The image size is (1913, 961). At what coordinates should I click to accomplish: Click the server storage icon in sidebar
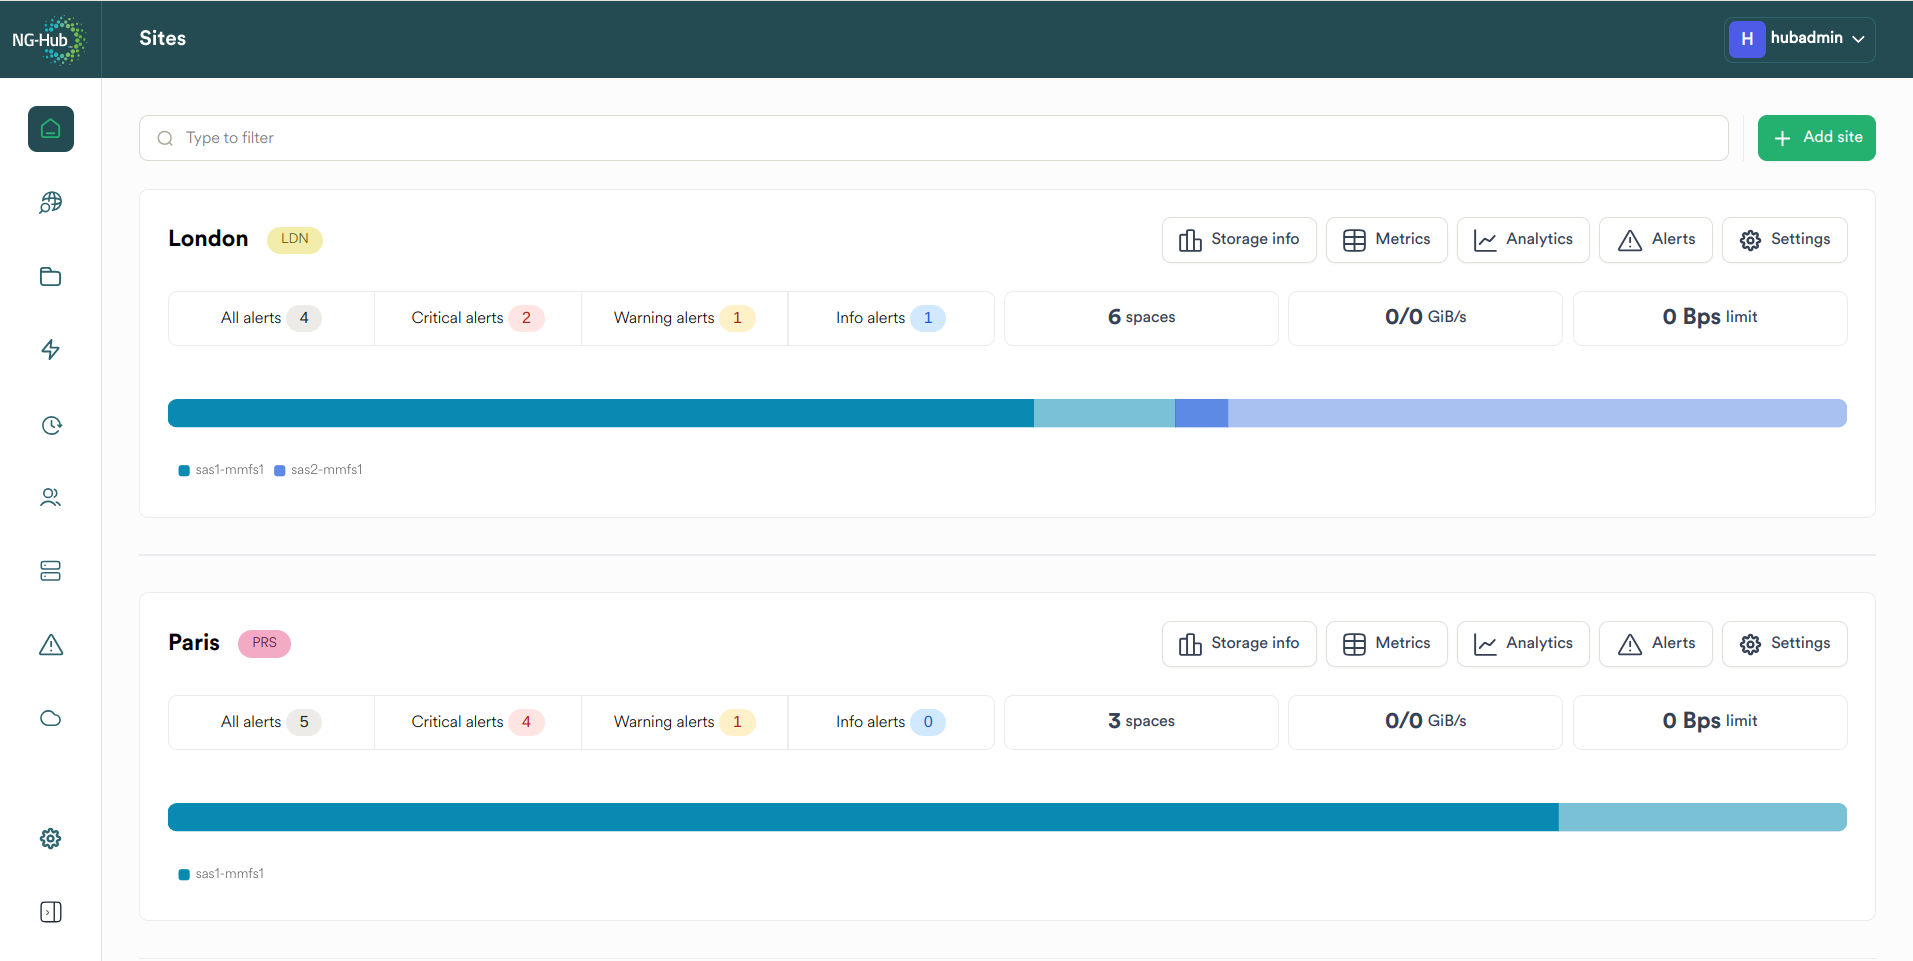pos(51,571)
